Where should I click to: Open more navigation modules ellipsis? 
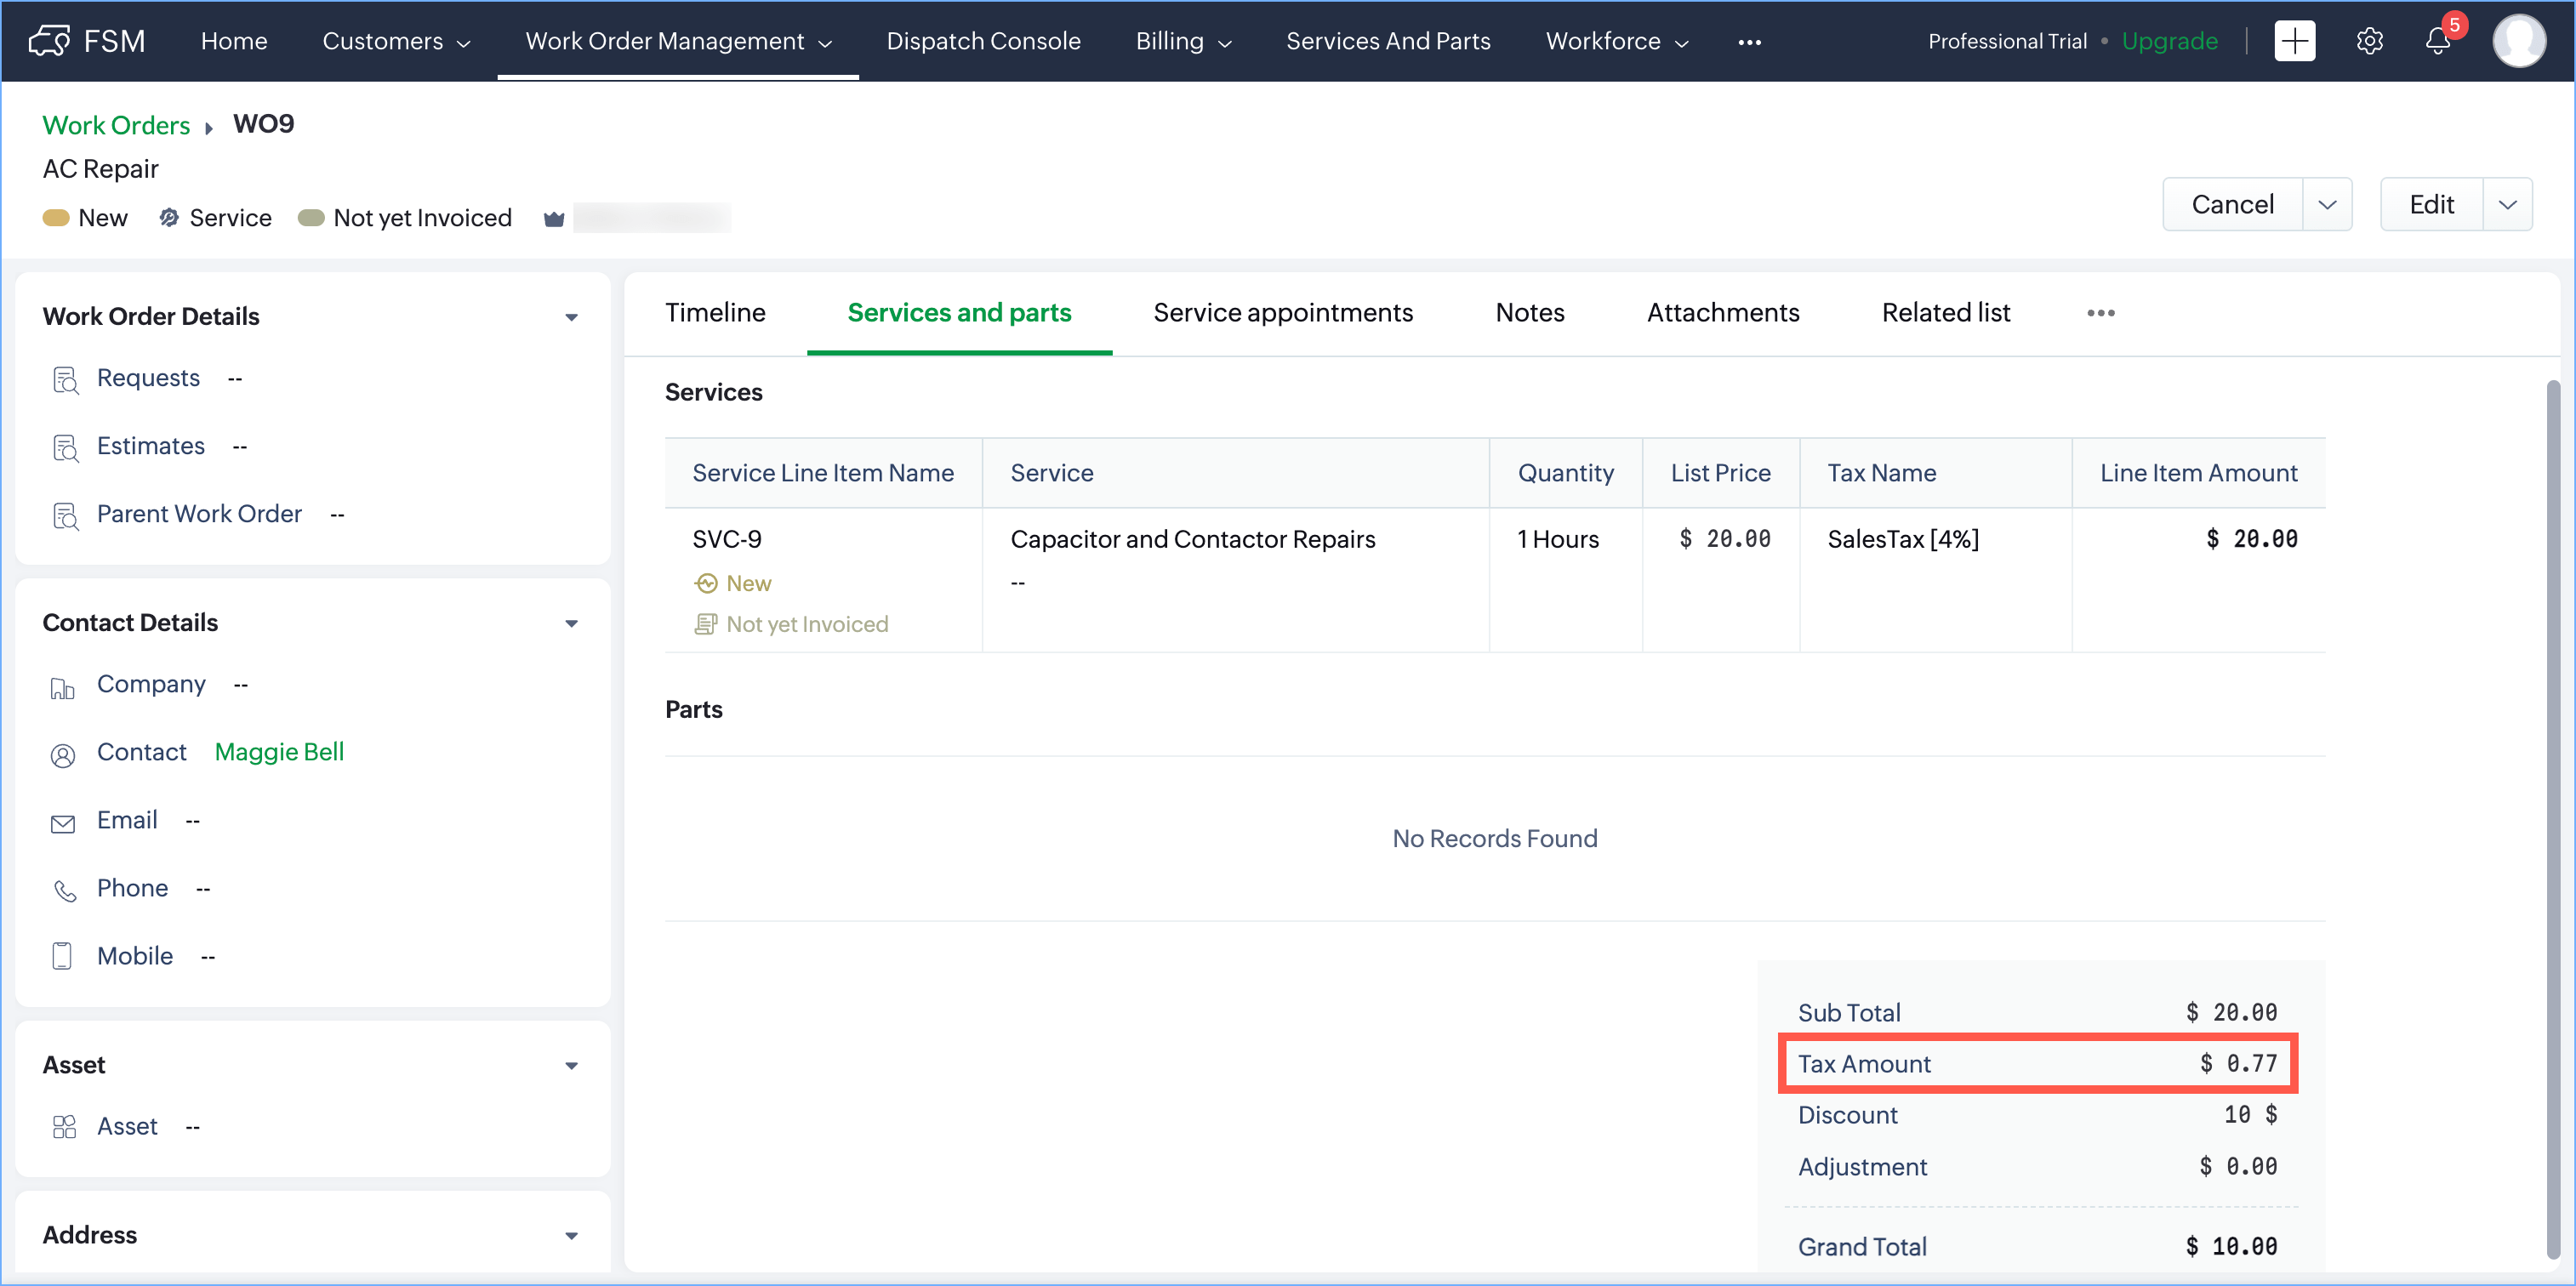click(1749, 42)
